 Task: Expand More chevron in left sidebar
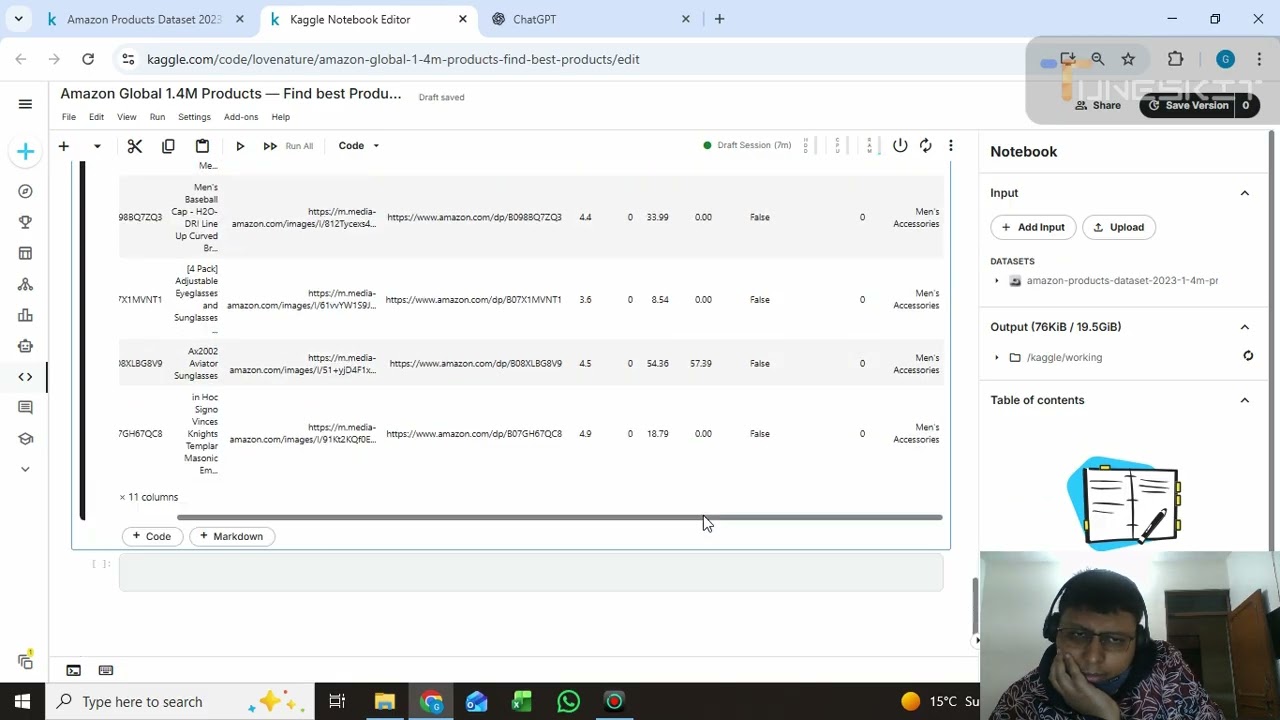point(25,469)
